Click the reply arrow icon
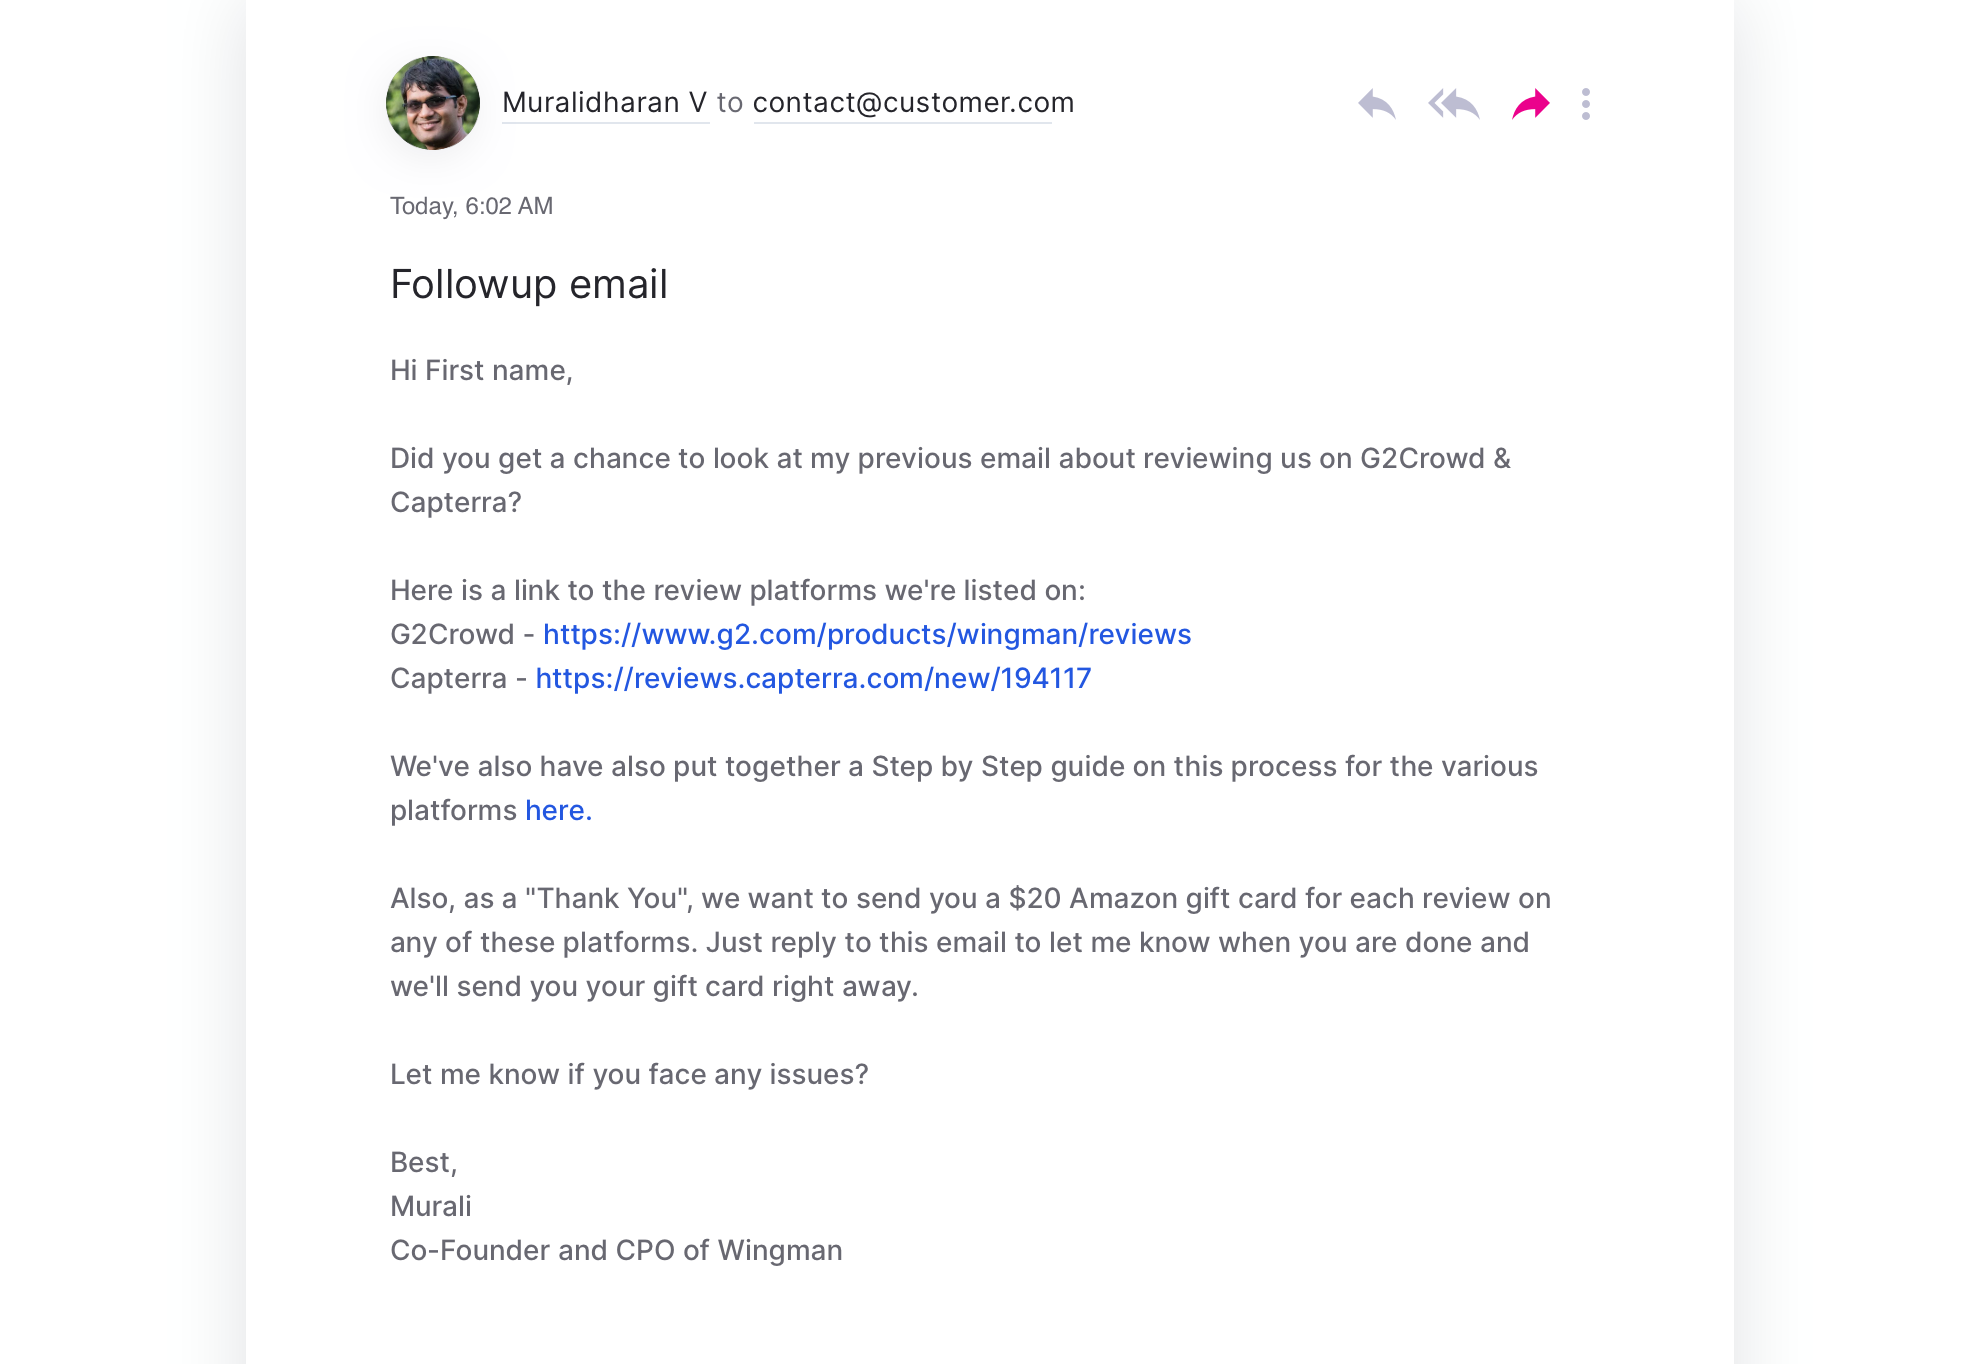This screenshot has height=1364, width=1978. pyautogui.click(x=1376, y=104)
